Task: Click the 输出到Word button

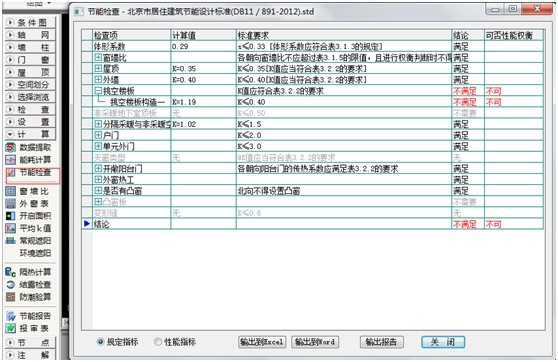Action: [315, 342]
